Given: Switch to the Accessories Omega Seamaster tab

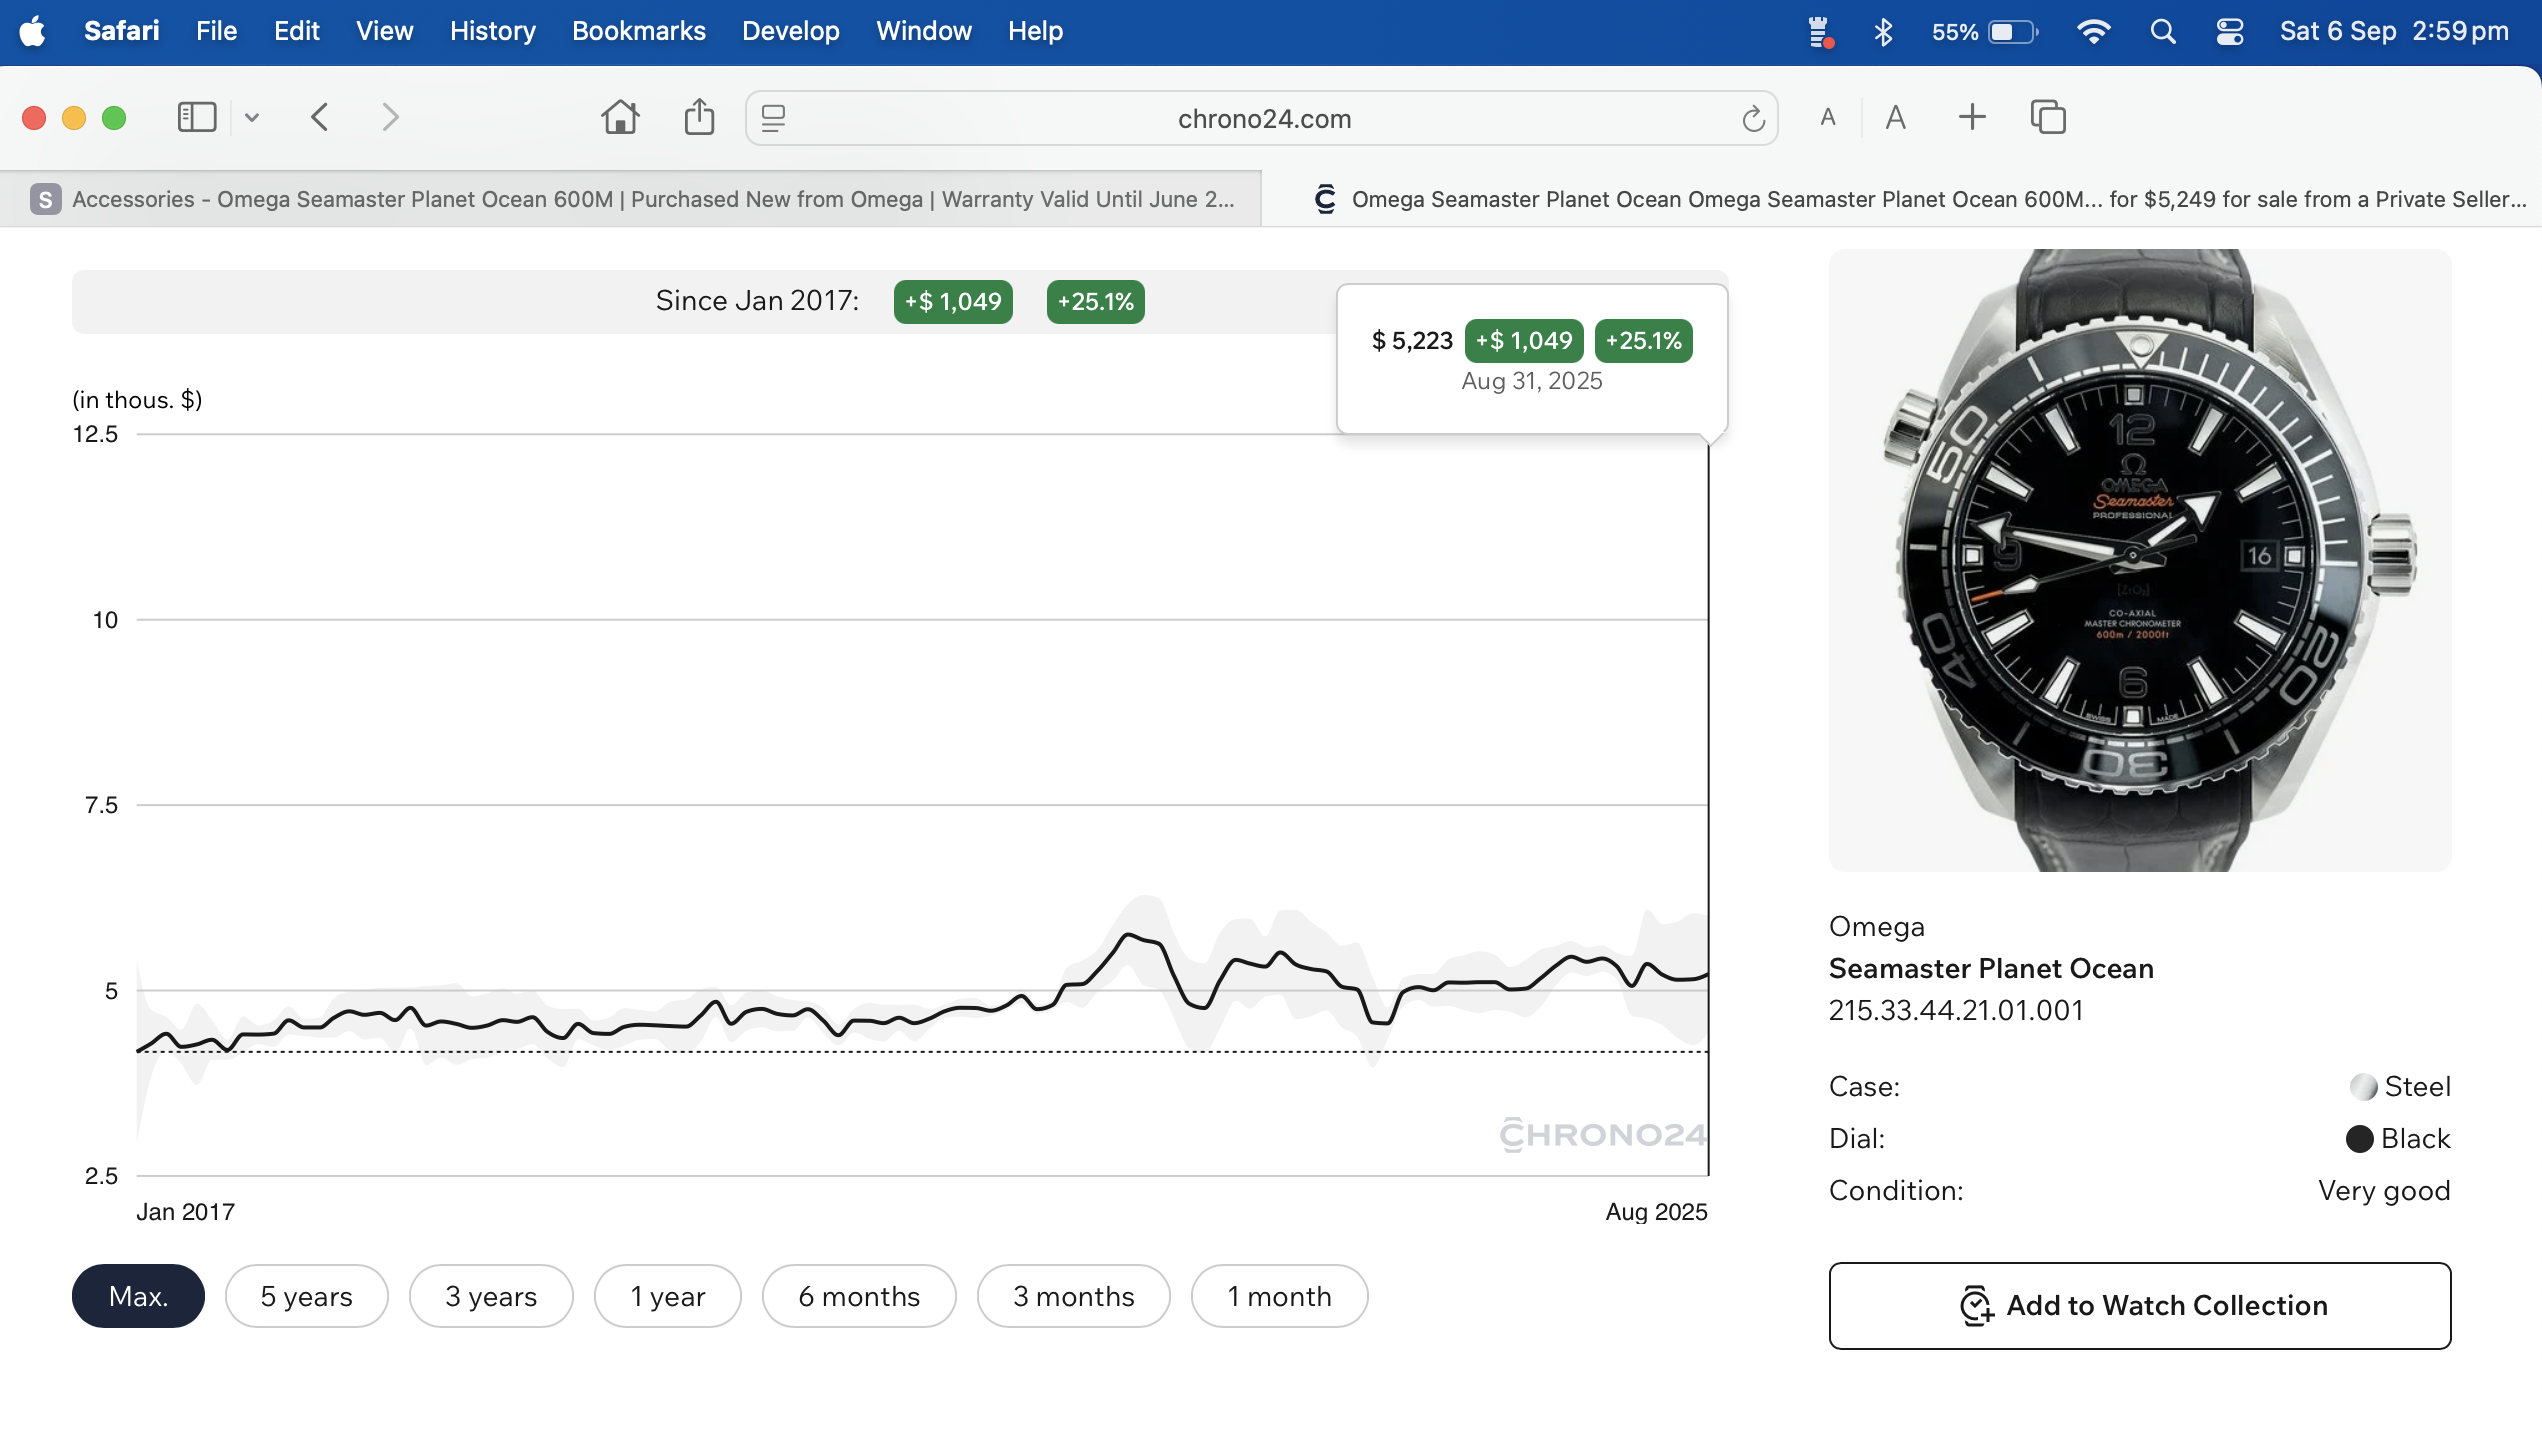Looking at the screenshot, I should 631,199.
